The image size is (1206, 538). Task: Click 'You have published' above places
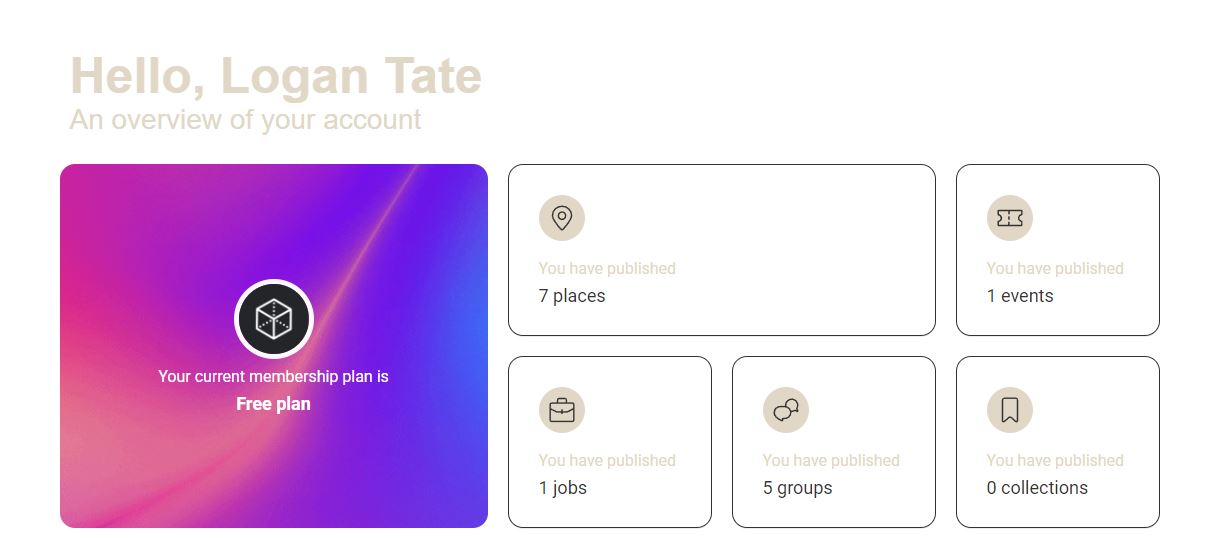607,269
